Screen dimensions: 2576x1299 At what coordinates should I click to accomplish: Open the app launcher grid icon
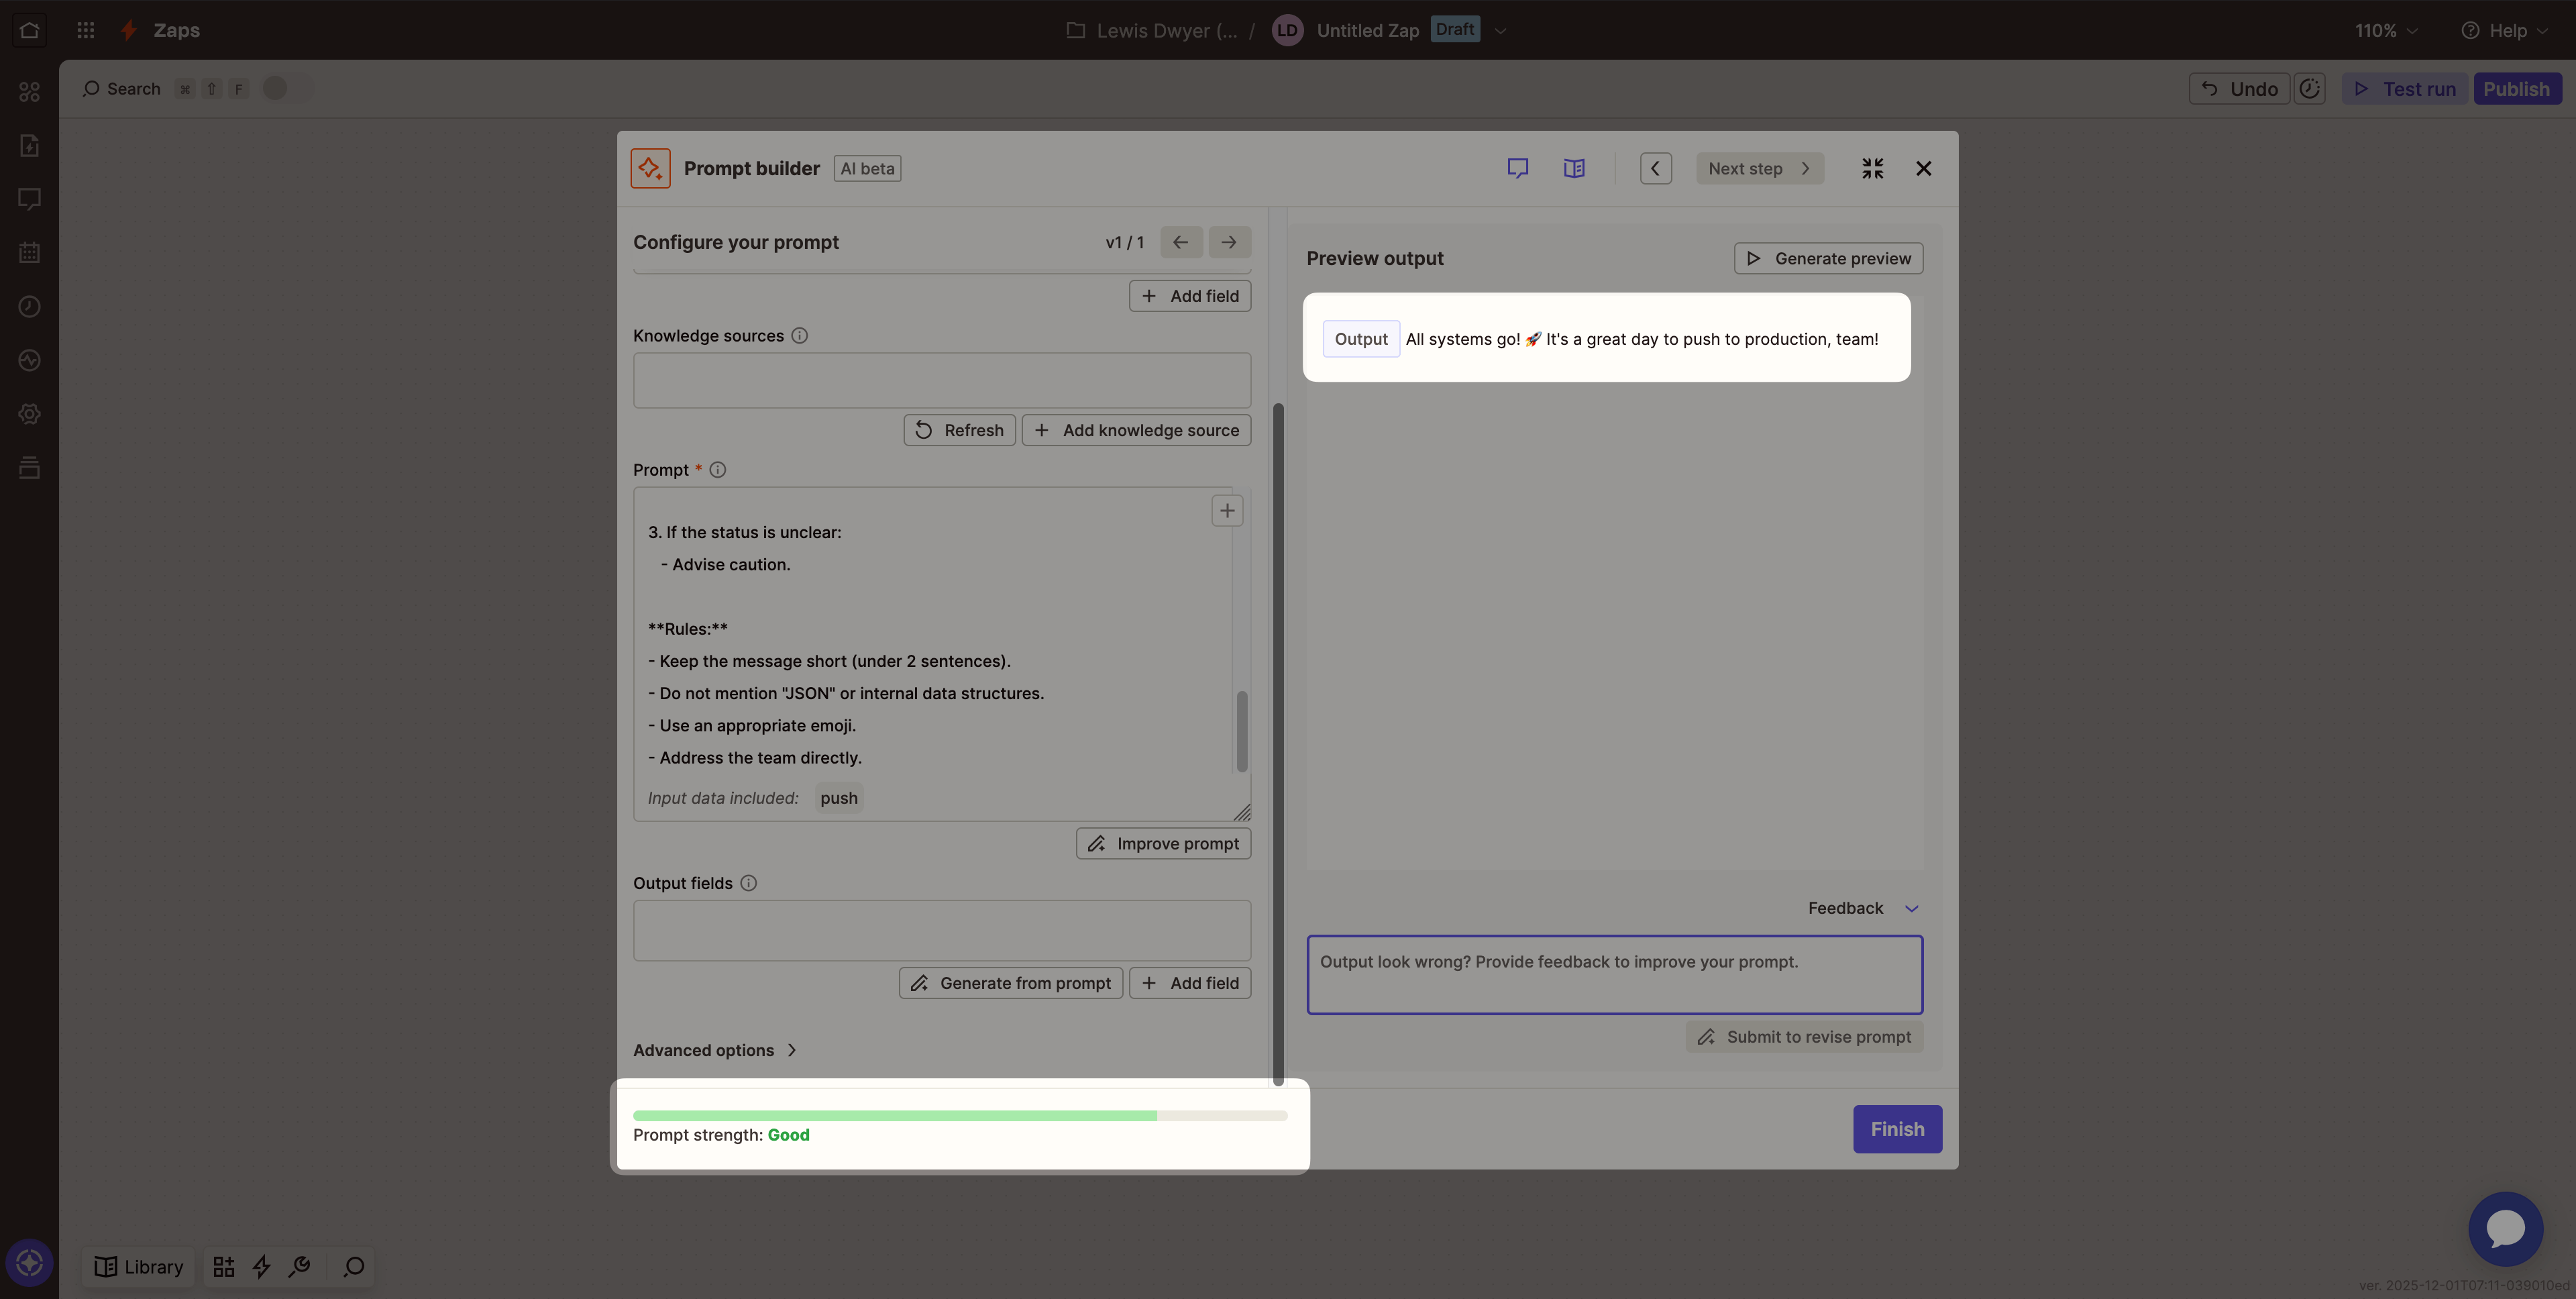coord(85,30)
